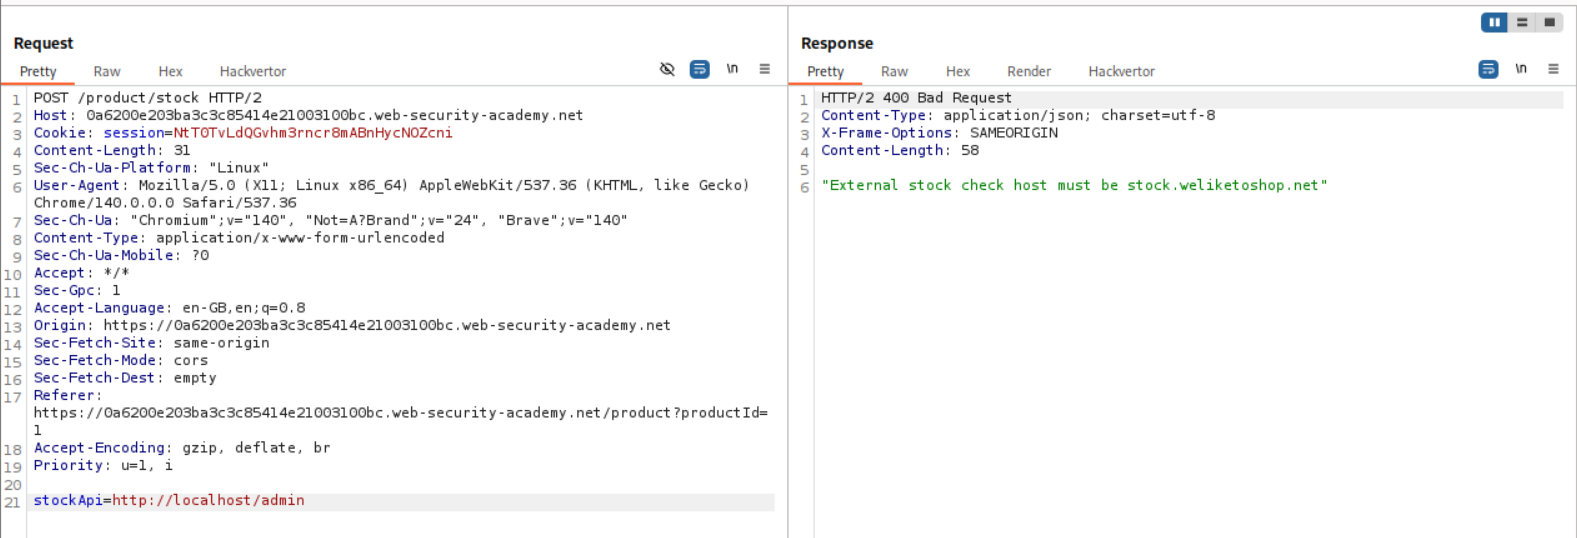Click the session cookie value in request
Screen dimensions: 1577x538
click(312, 133)
